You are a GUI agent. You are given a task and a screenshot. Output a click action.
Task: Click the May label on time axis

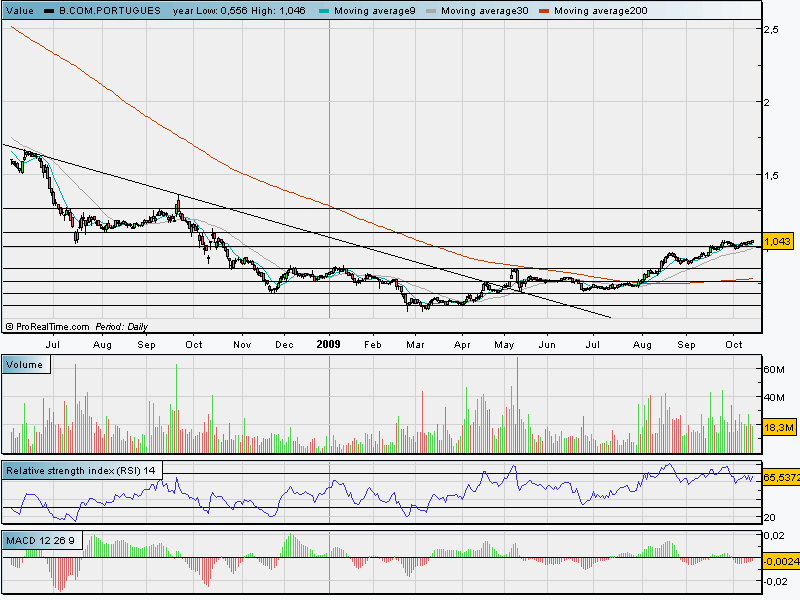pos(504,345)
